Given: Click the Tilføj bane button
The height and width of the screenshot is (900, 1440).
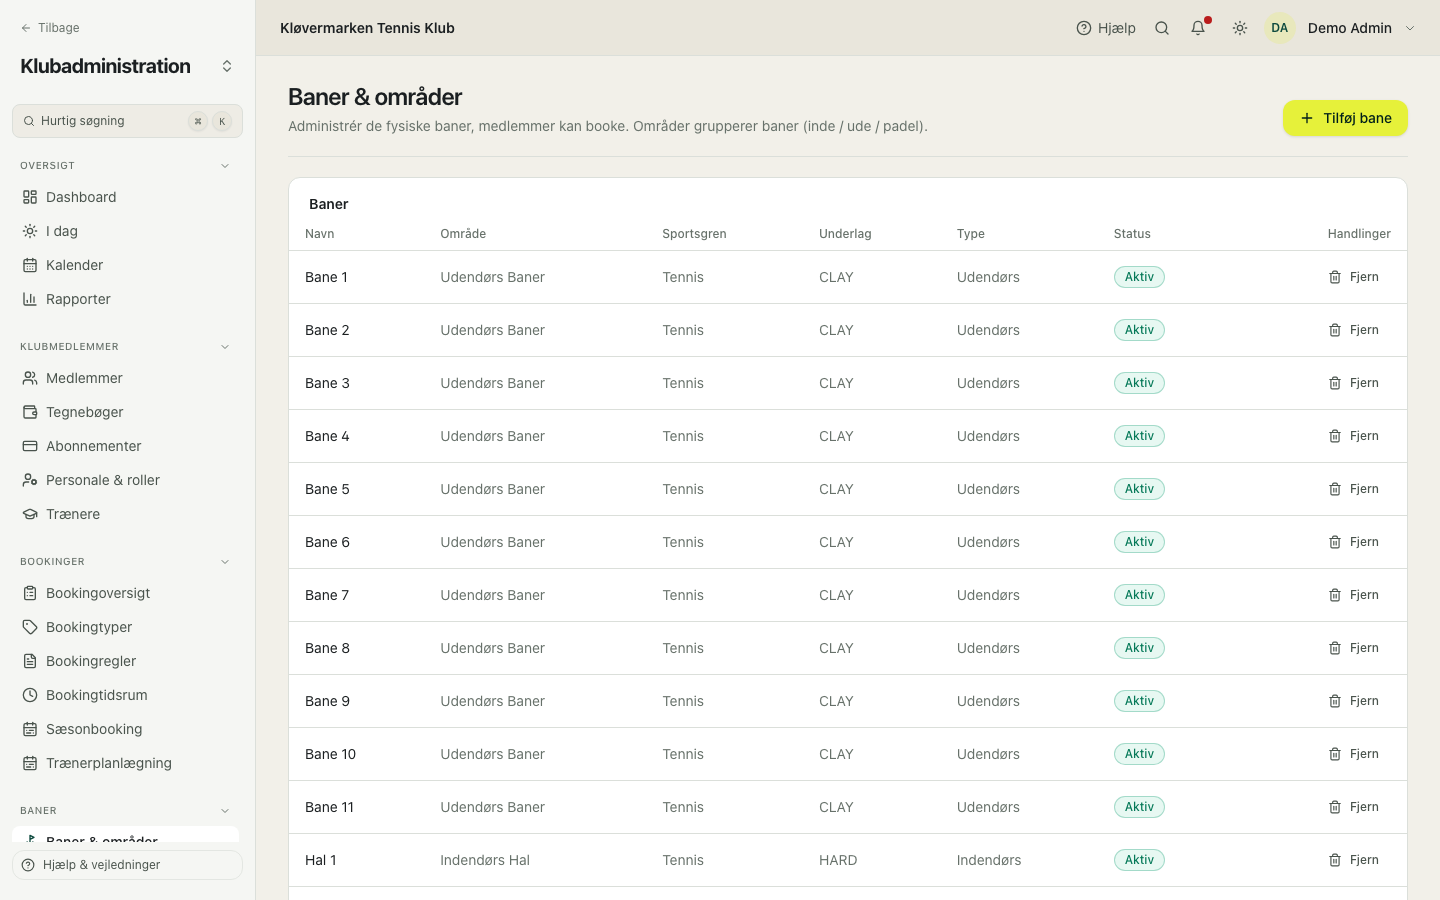Looking at the screenshot, I should (x=1345, y=118).
